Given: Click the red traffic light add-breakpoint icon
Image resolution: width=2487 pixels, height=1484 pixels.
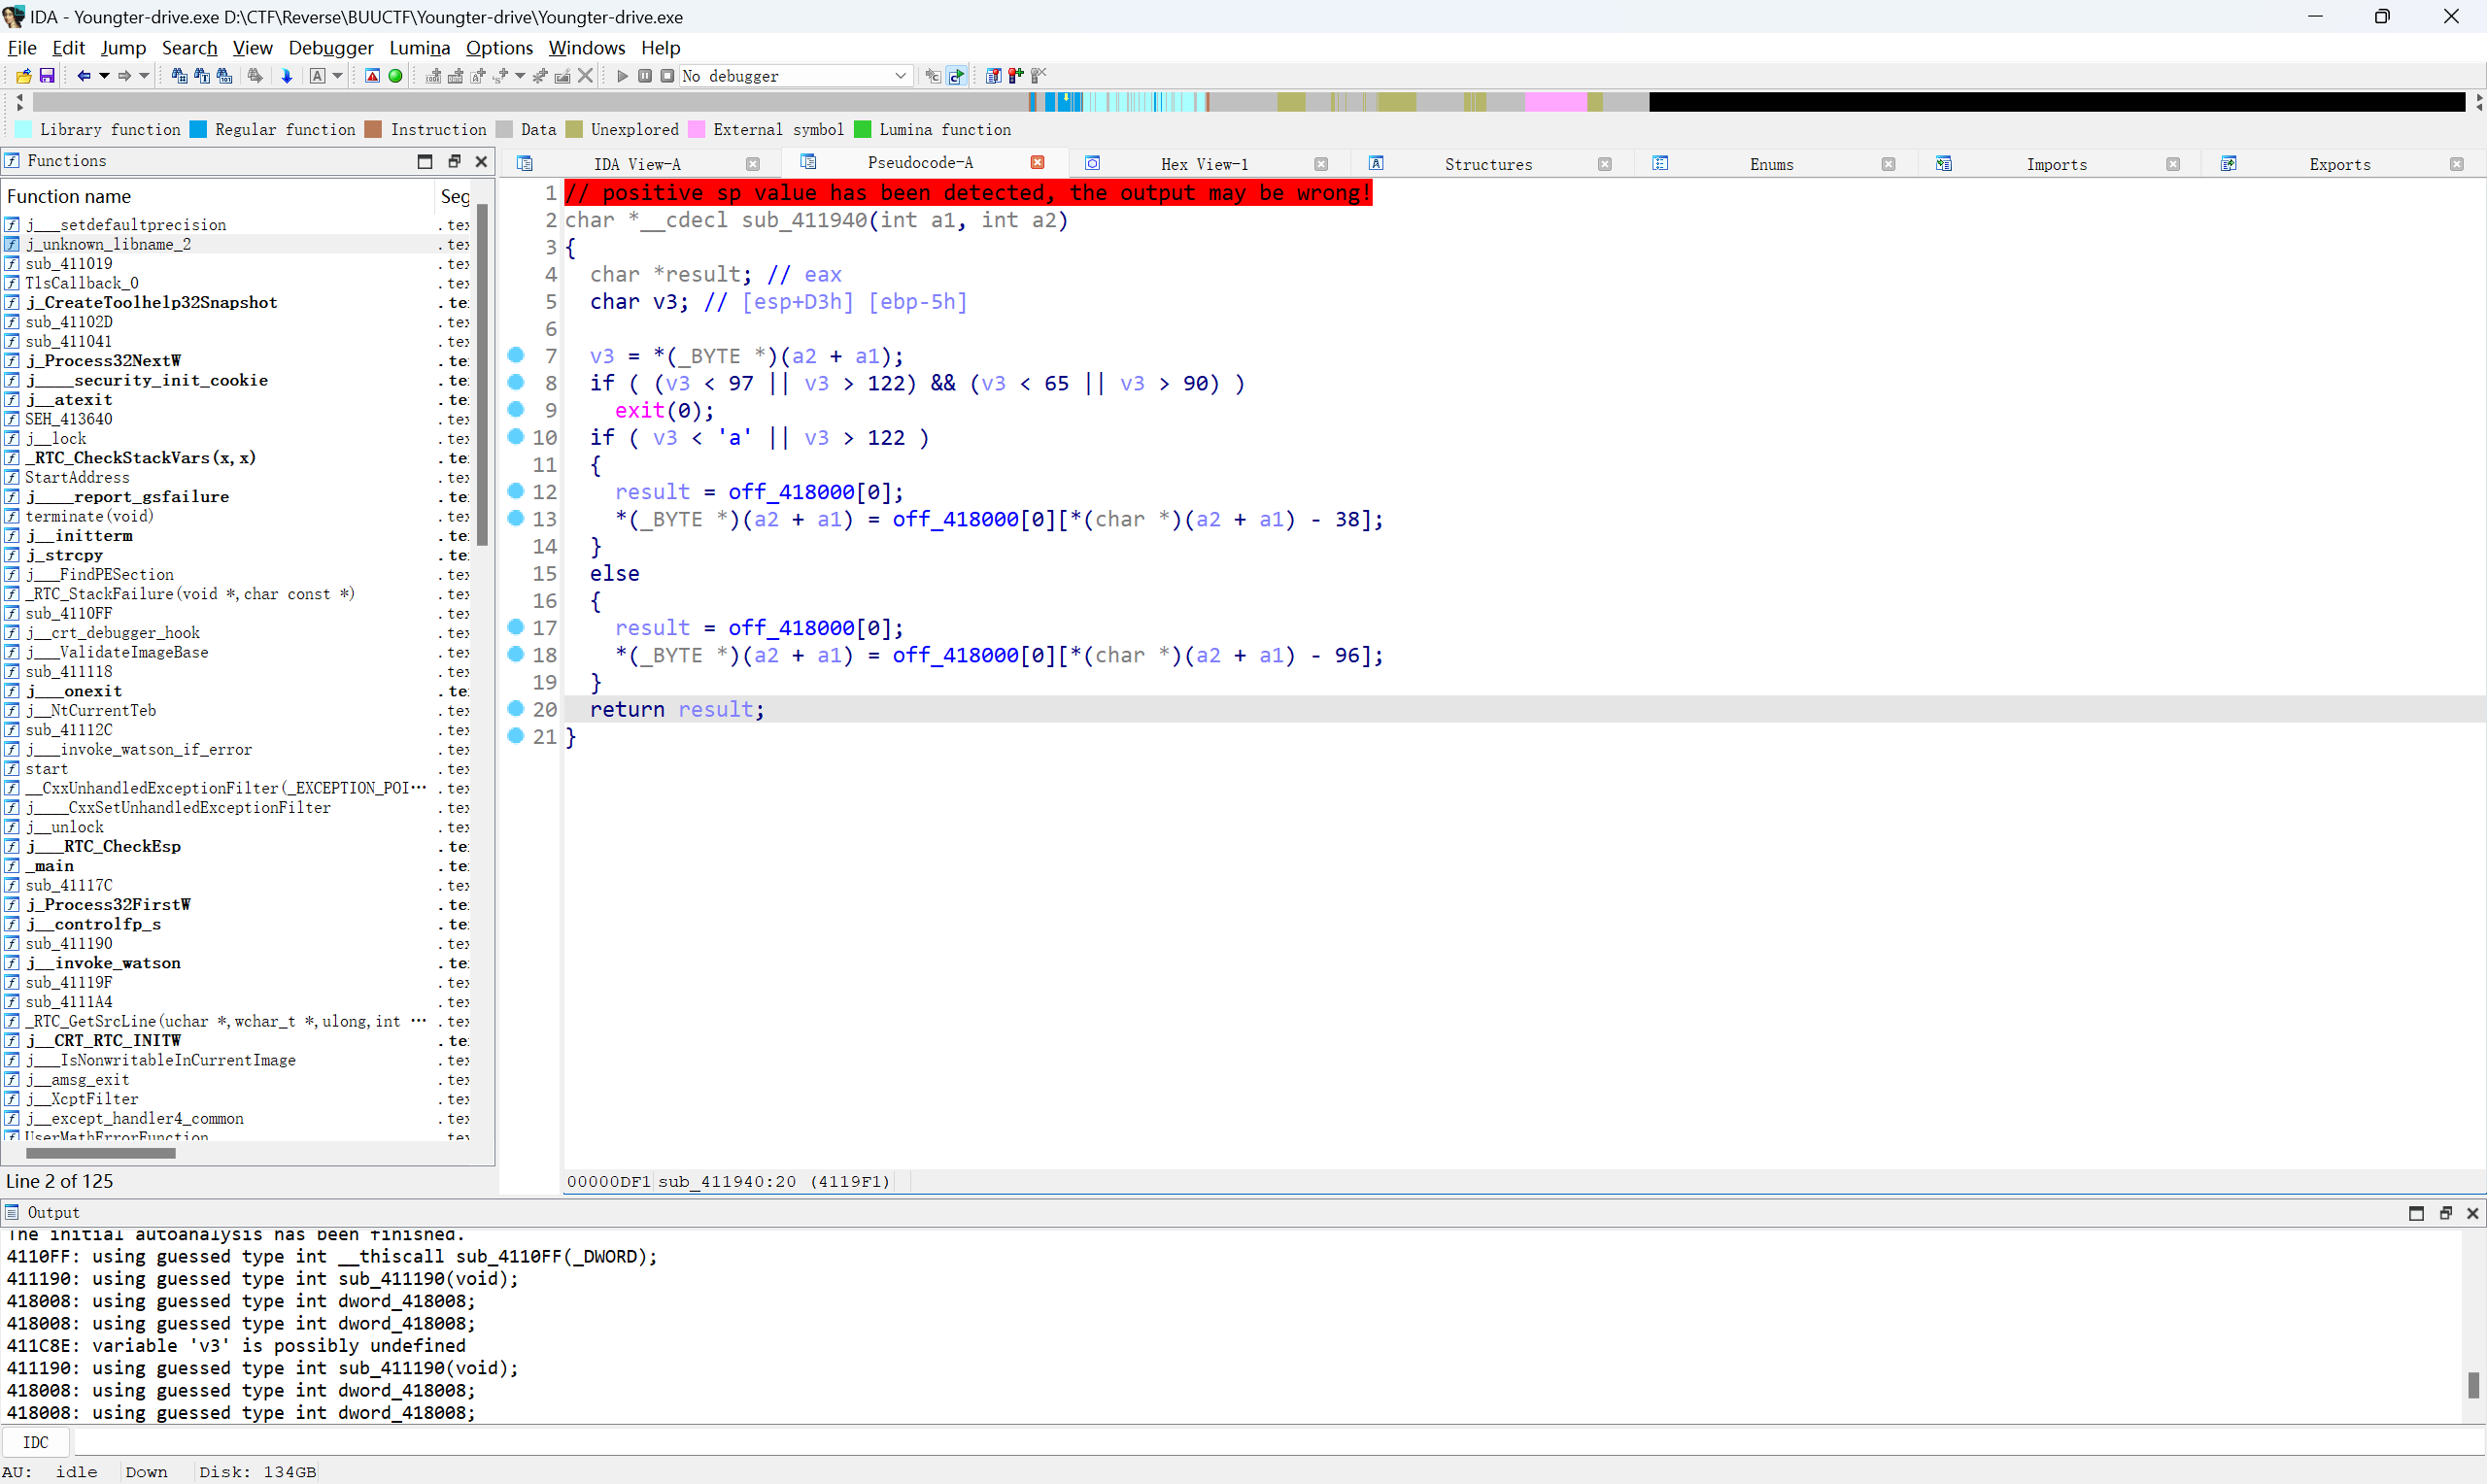Looking at the screenshot, I should [x=1016, y=76].
